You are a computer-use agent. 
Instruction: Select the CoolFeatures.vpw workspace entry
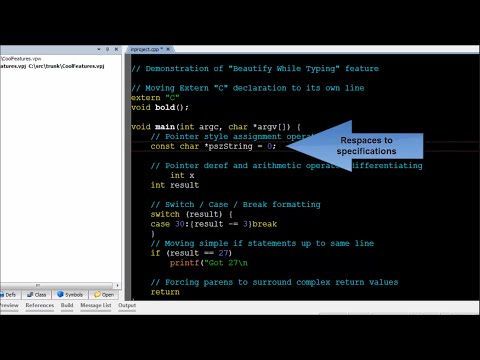point(21,59)
